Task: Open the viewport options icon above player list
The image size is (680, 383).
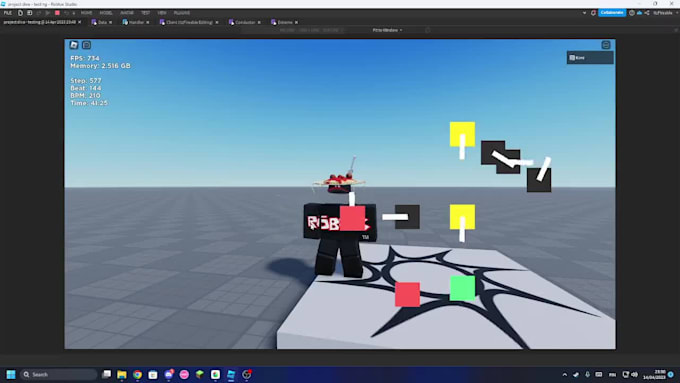Action: pos(606,45)
